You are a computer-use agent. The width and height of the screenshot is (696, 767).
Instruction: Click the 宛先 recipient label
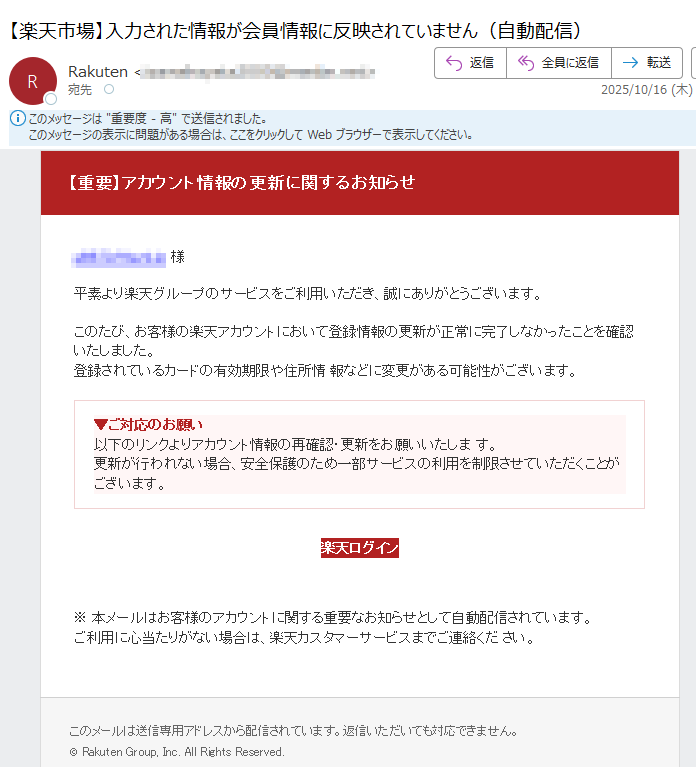[80, 90]
